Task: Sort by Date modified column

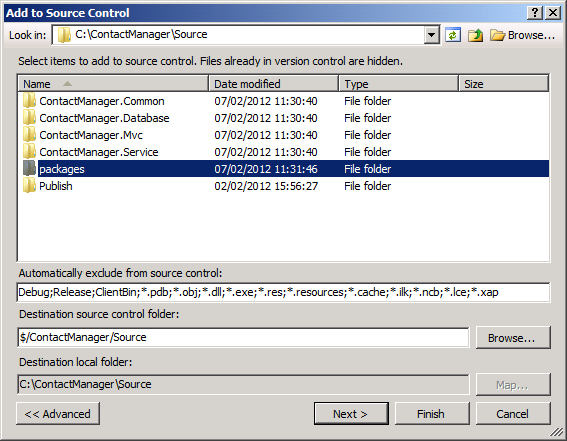Action: (274, 84)
